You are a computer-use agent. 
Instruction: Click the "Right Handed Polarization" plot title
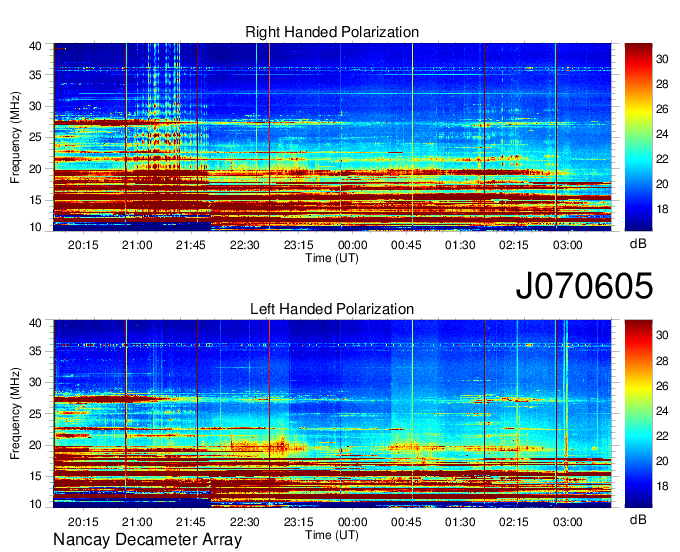point(332,32)
